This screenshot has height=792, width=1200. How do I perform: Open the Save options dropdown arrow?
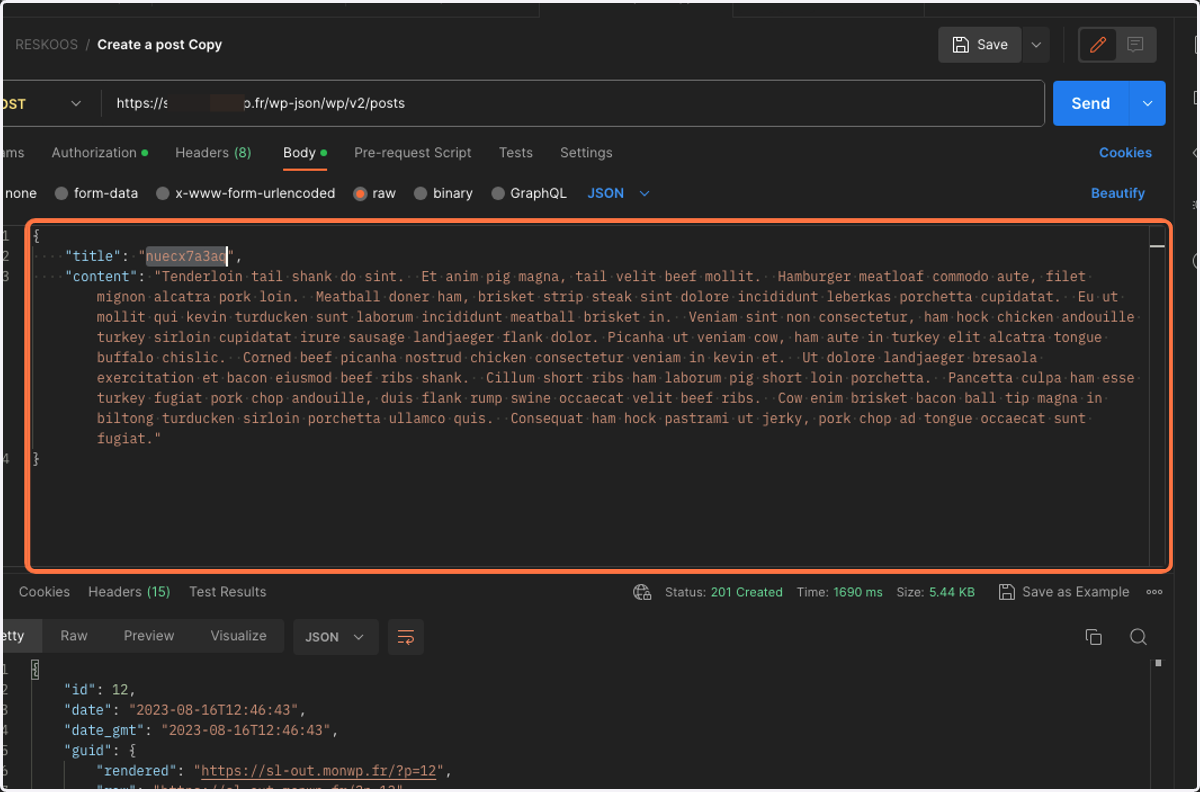(1036, 45)
